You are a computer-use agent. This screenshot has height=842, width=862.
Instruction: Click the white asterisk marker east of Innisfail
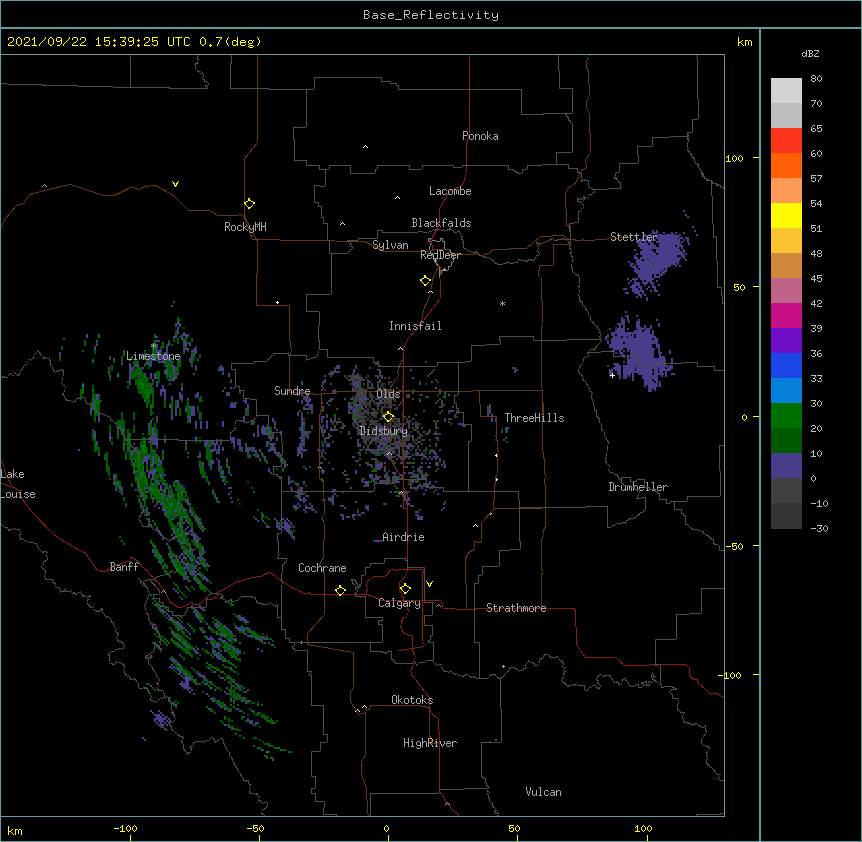coord(502,303)
